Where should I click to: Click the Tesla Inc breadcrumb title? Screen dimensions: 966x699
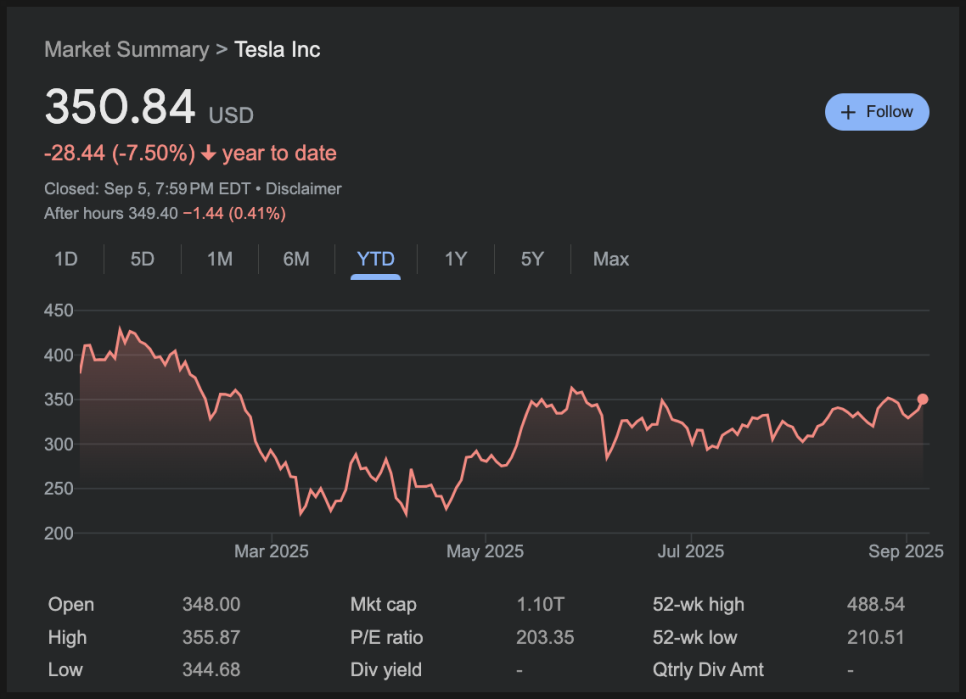tap(277, 49)
